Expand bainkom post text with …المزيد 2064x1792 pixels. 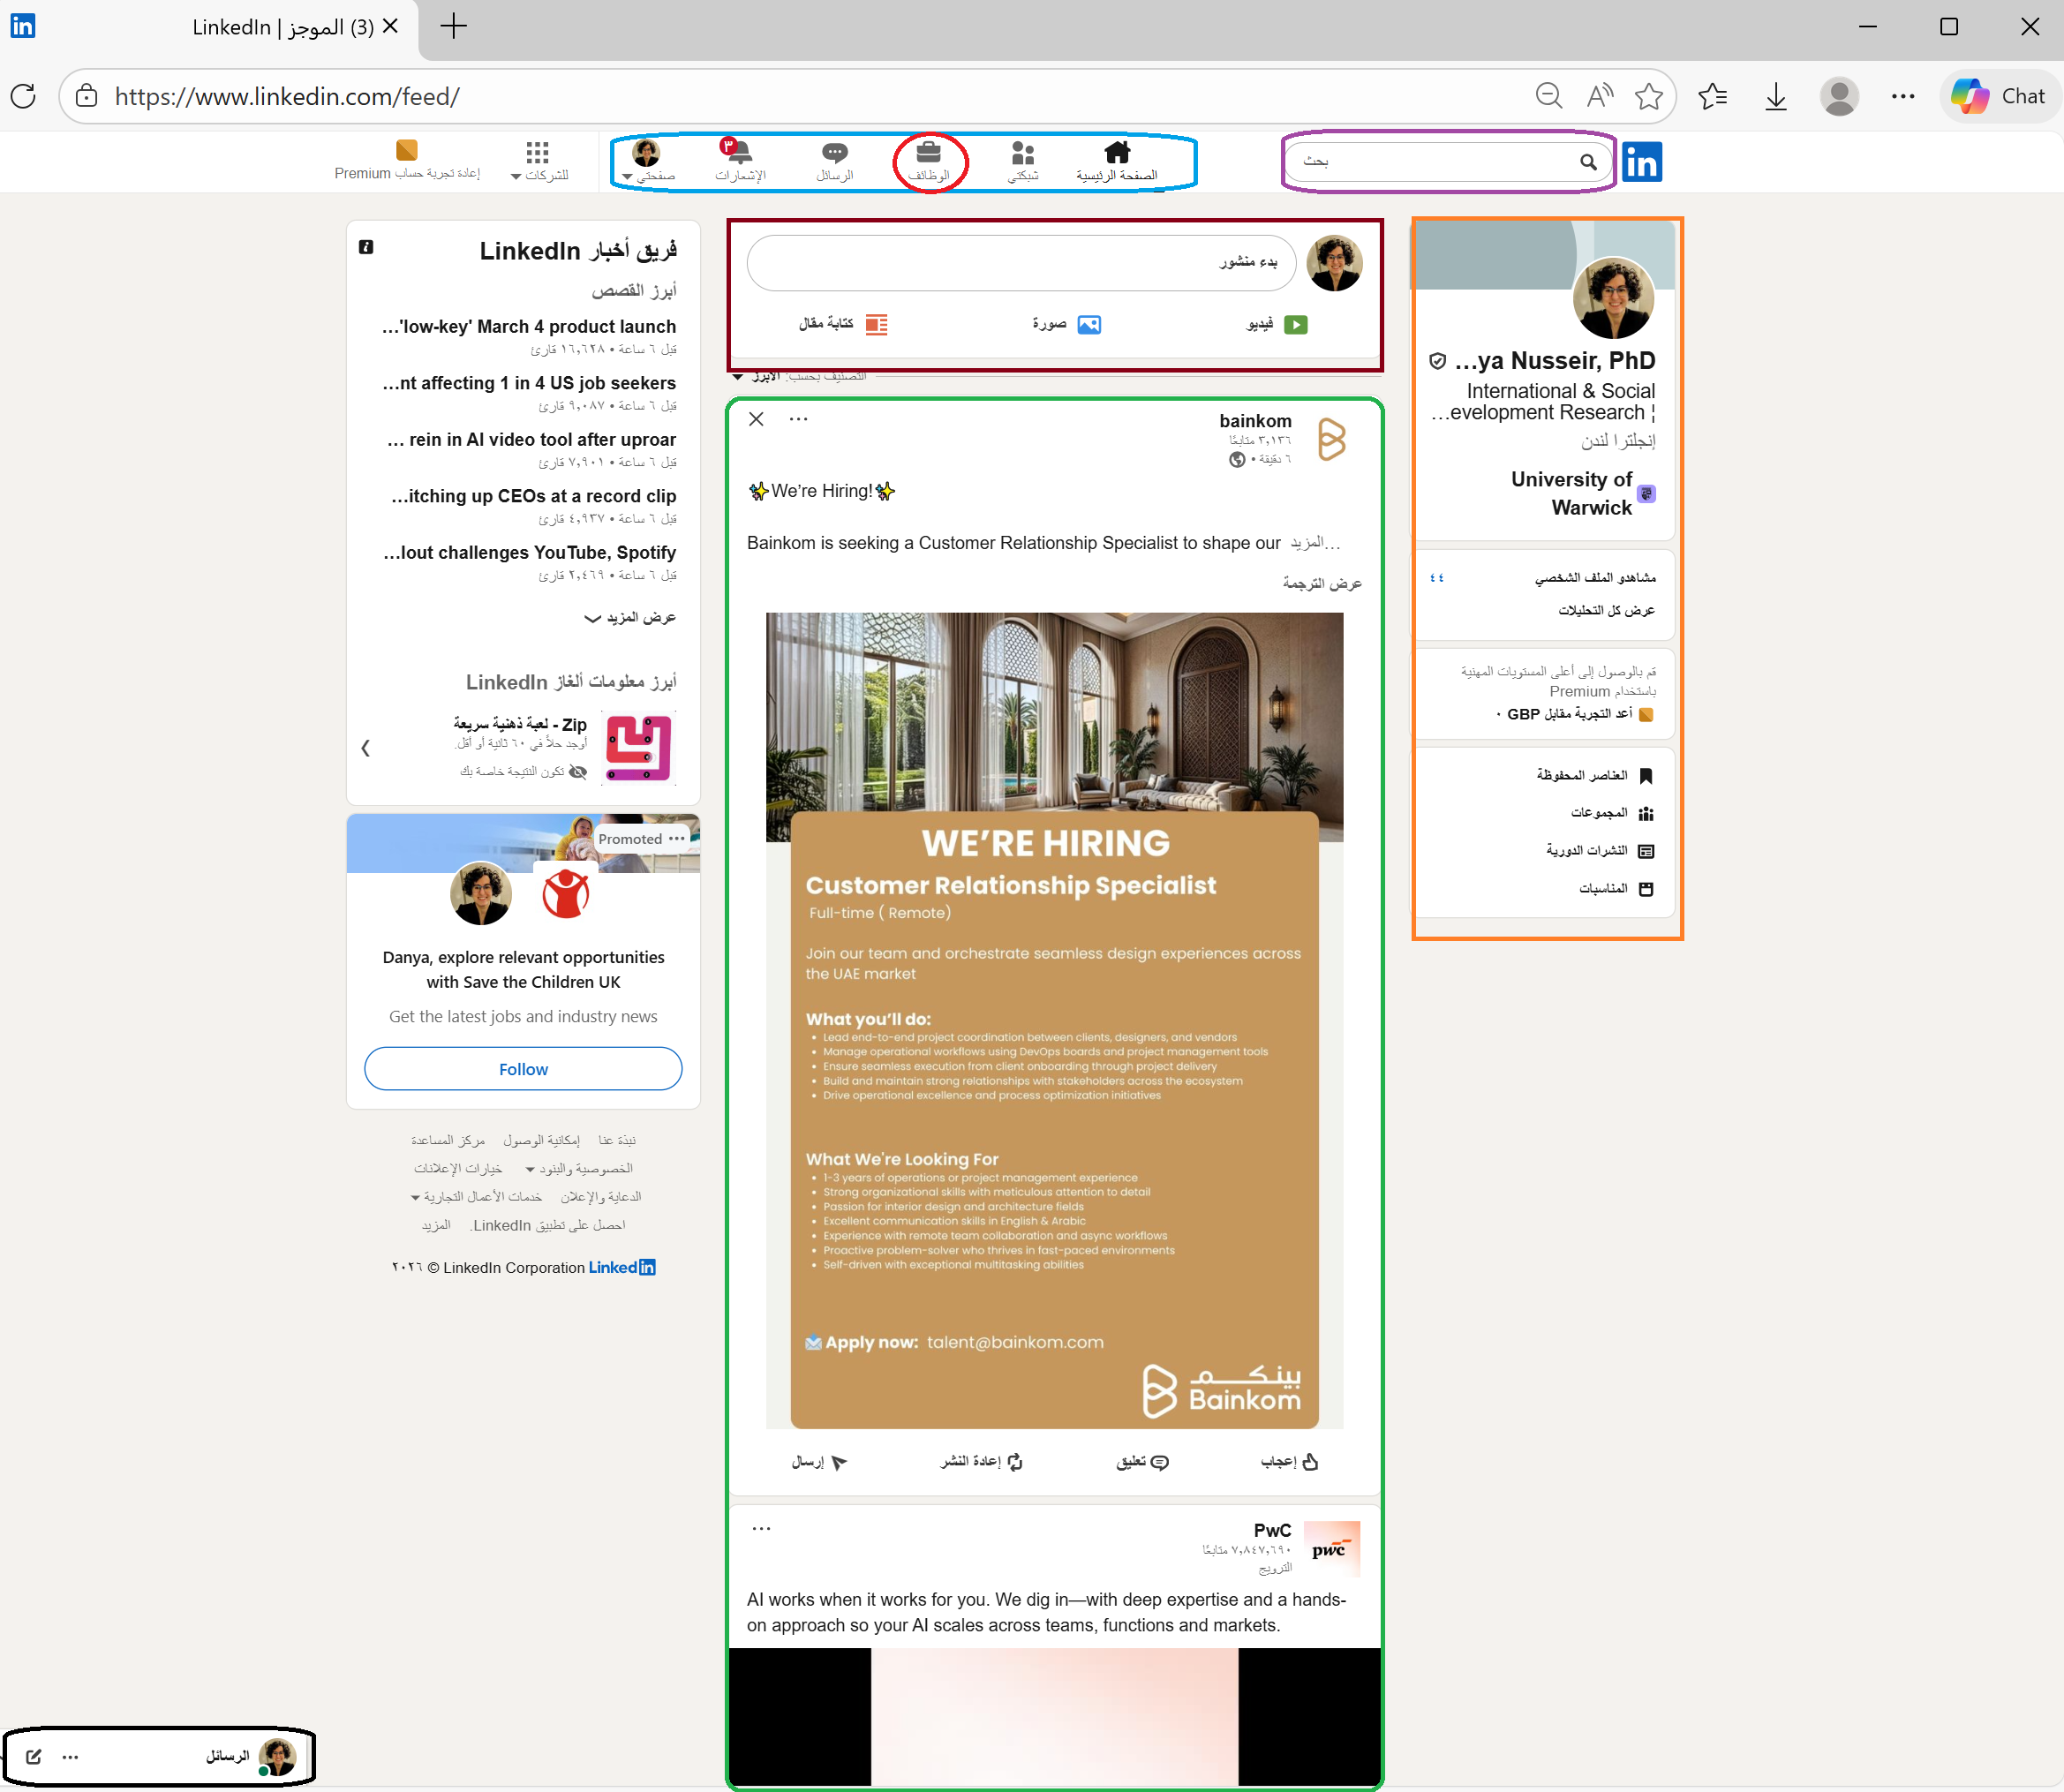pyautogui.click(x=1315, y=543)
